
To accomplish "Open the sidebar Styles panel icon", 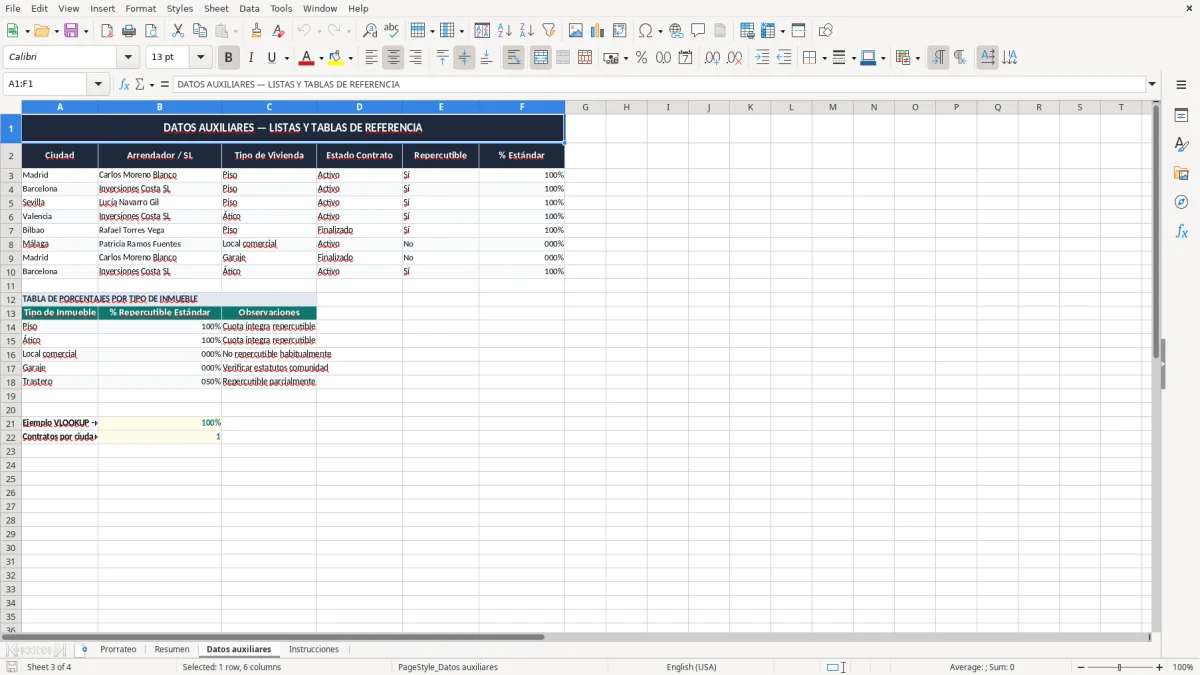I will point(1181,145).
